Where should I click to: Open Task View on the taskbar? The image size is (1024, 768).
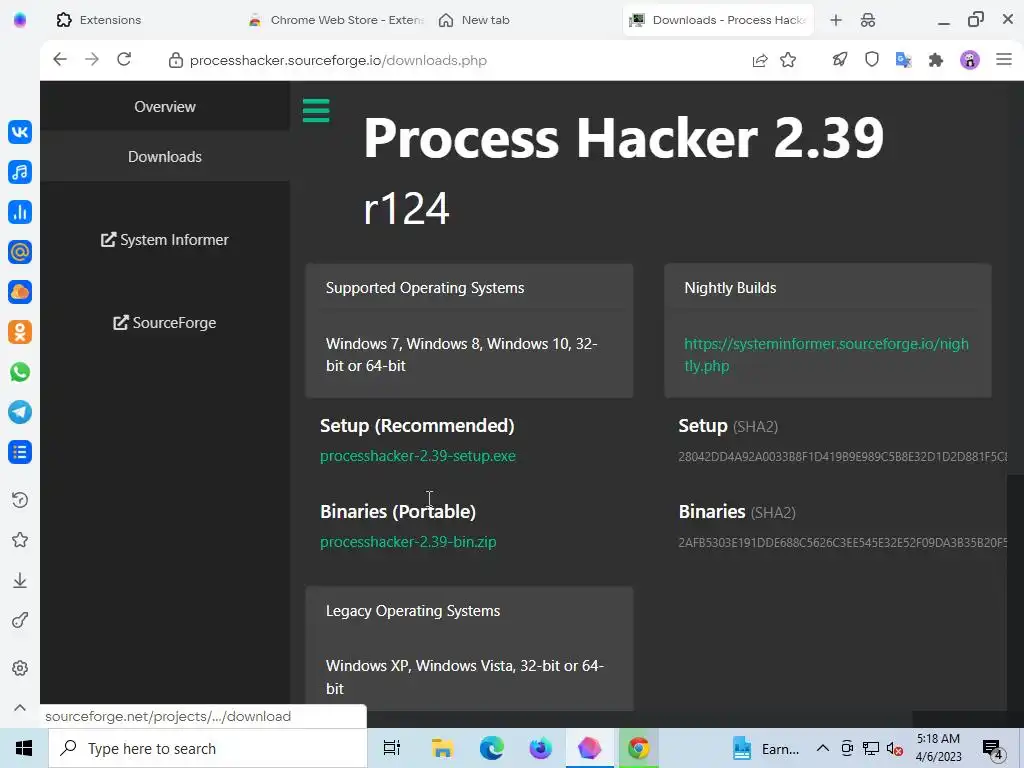[392, 748]
